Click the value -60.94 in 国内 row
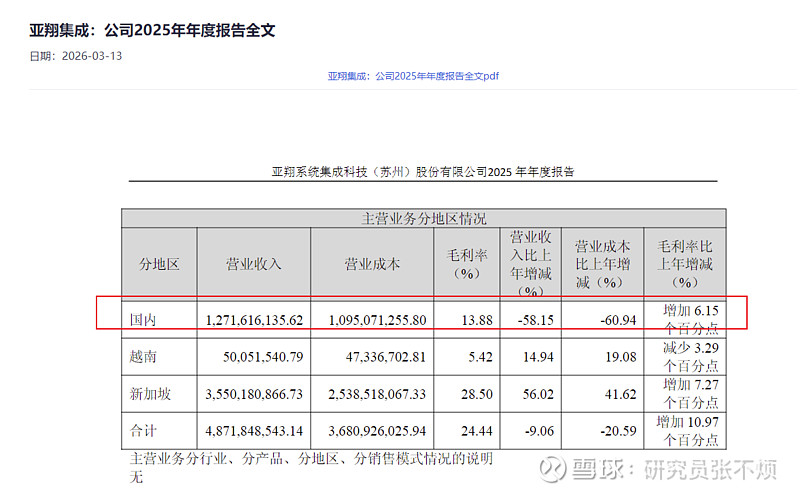This screenshot has width=800, height=494. pyautogui.click(x=618, y=320)
